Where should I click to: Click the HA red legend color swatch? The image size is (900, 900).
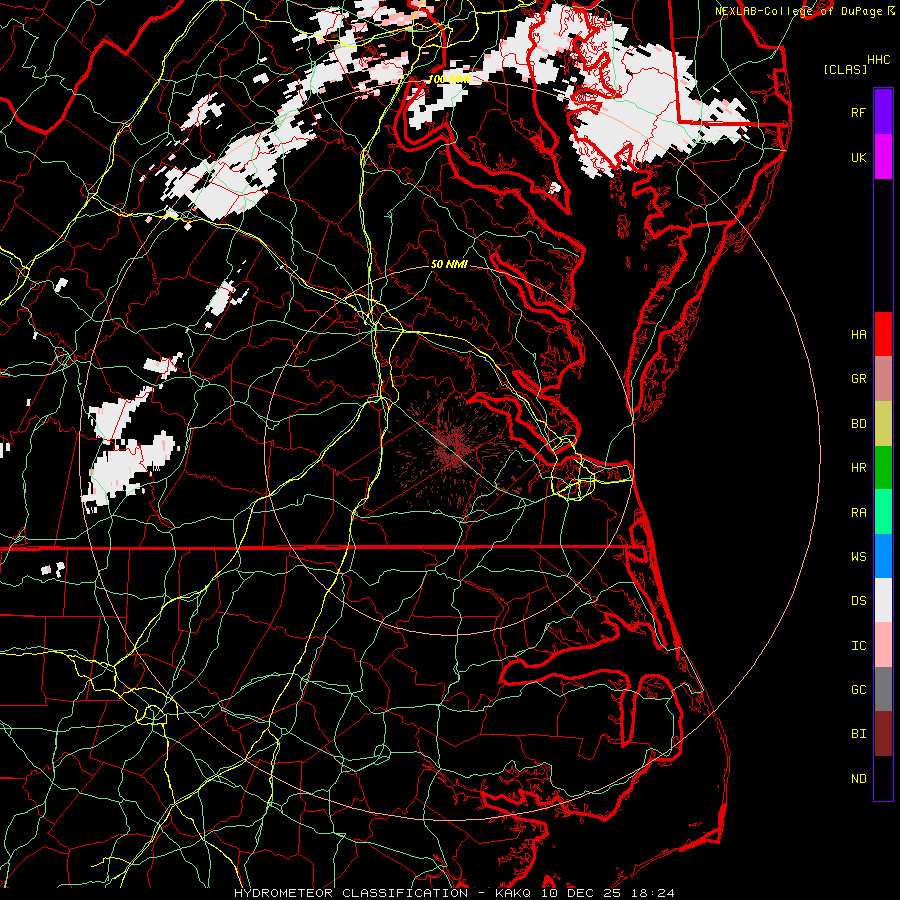click(883, 334)
